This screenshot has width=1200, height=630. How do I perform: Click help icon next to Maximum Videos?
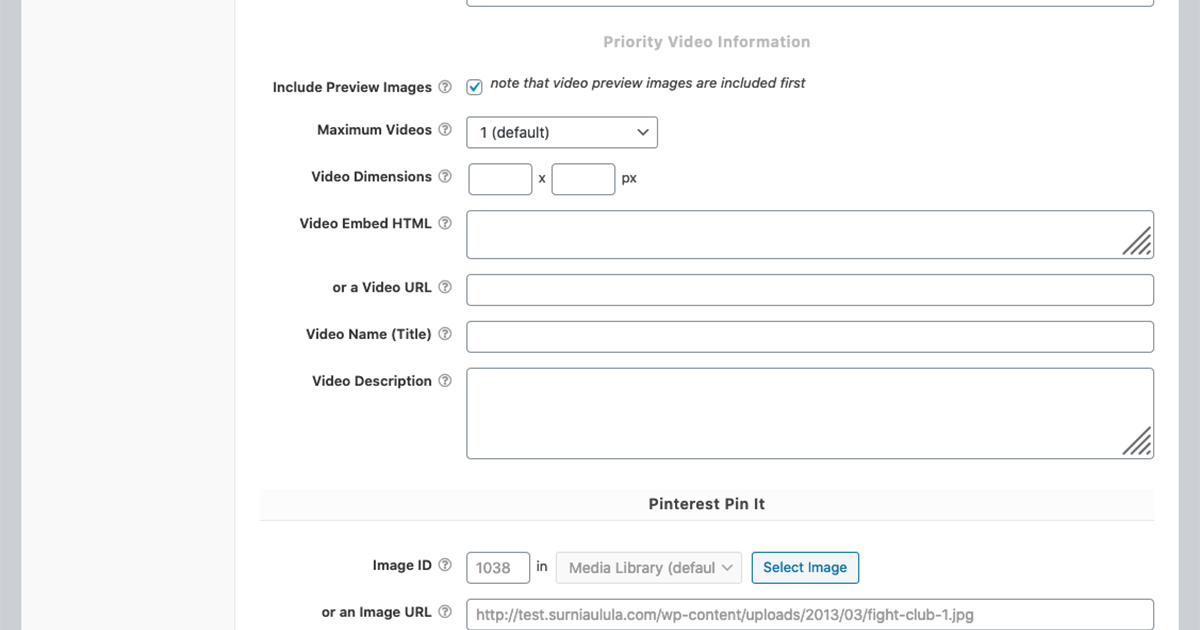point(445,130)
